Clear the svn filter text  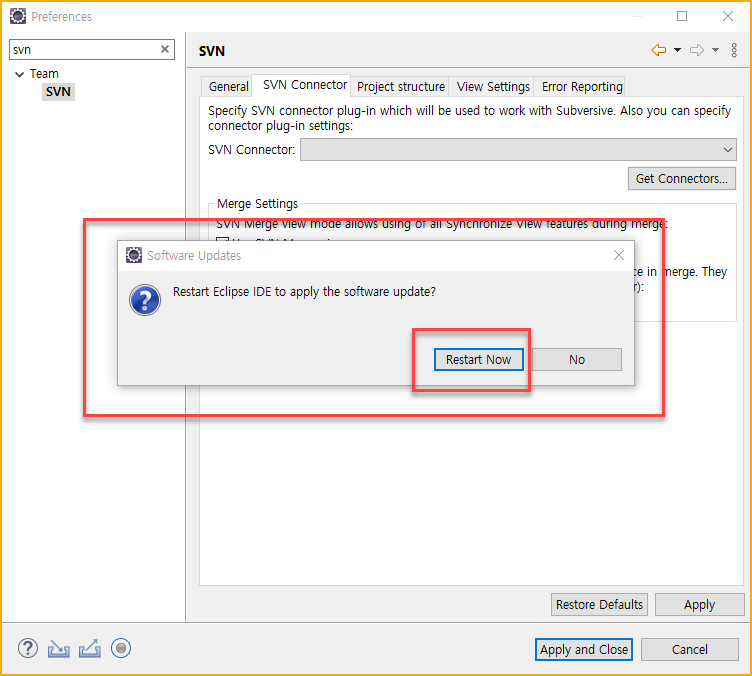[164, 49]
